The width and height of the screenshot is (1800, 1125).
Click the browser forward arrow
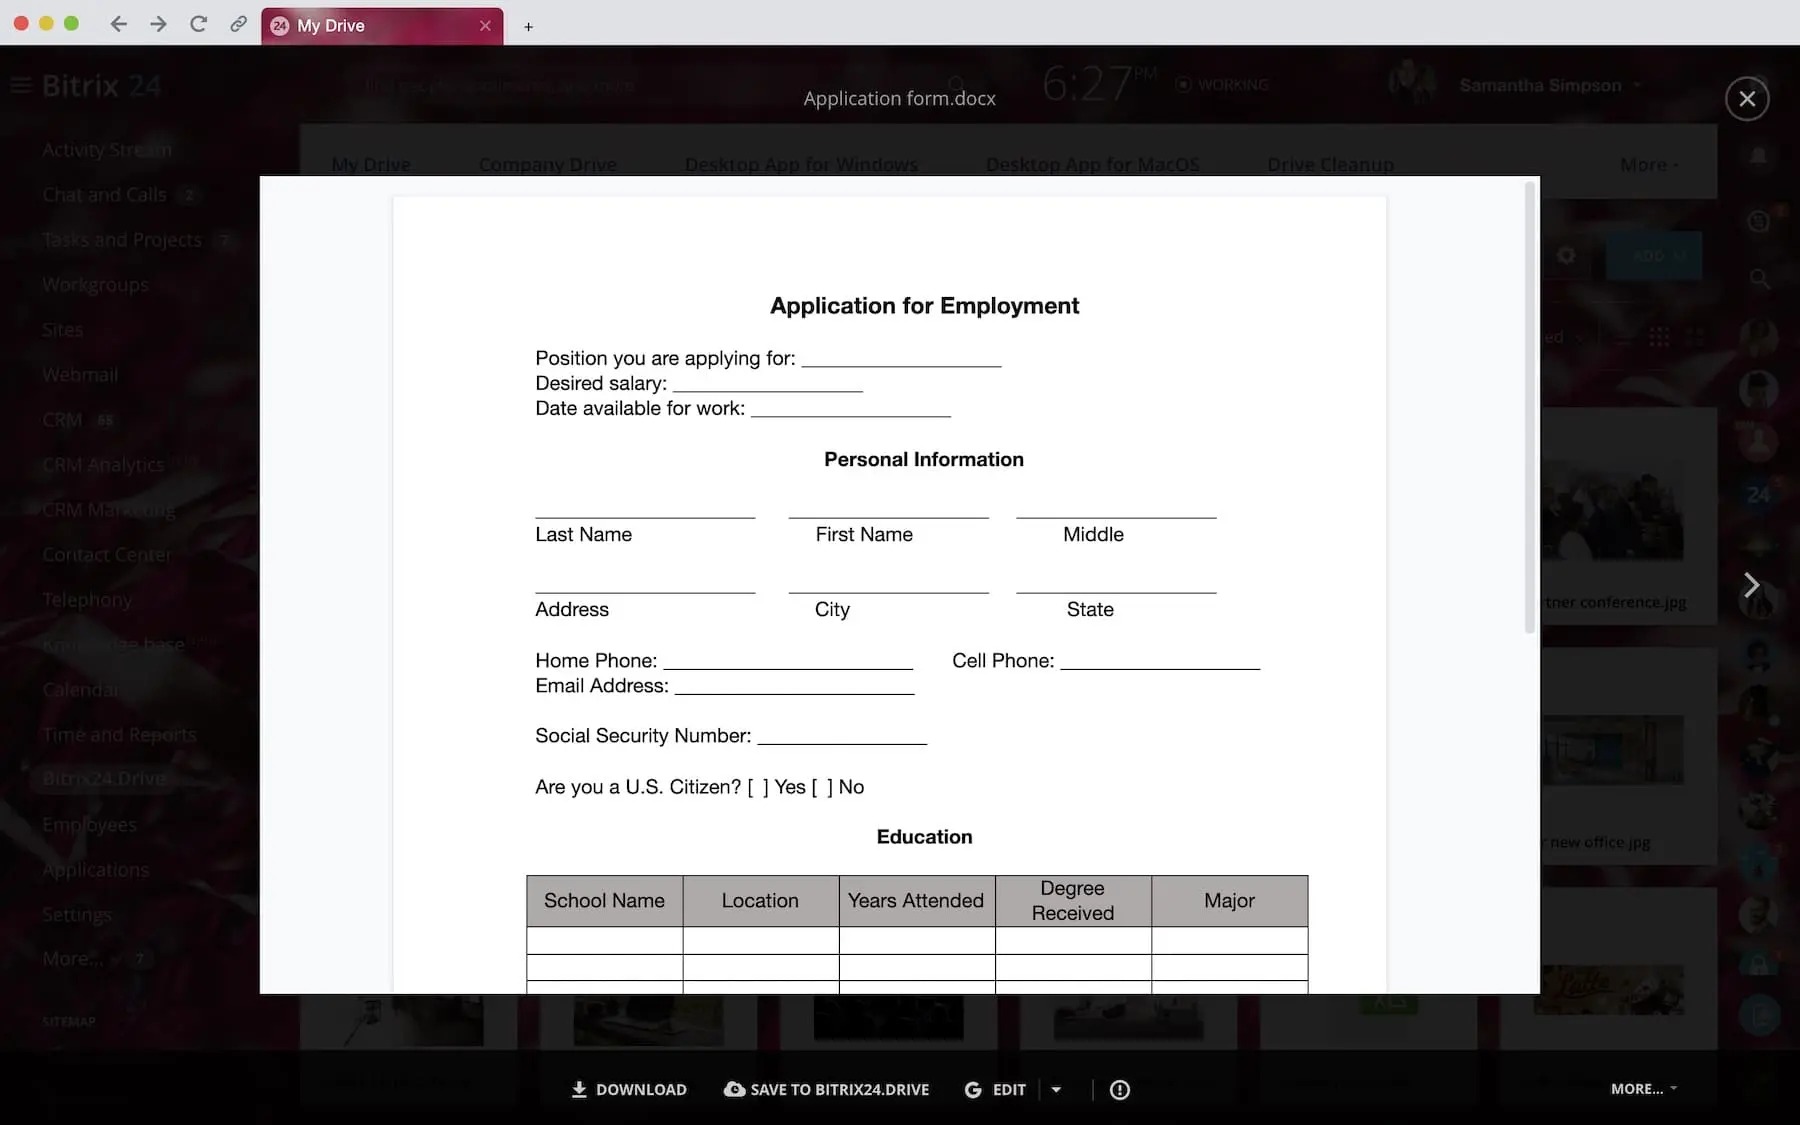[158, 24]
